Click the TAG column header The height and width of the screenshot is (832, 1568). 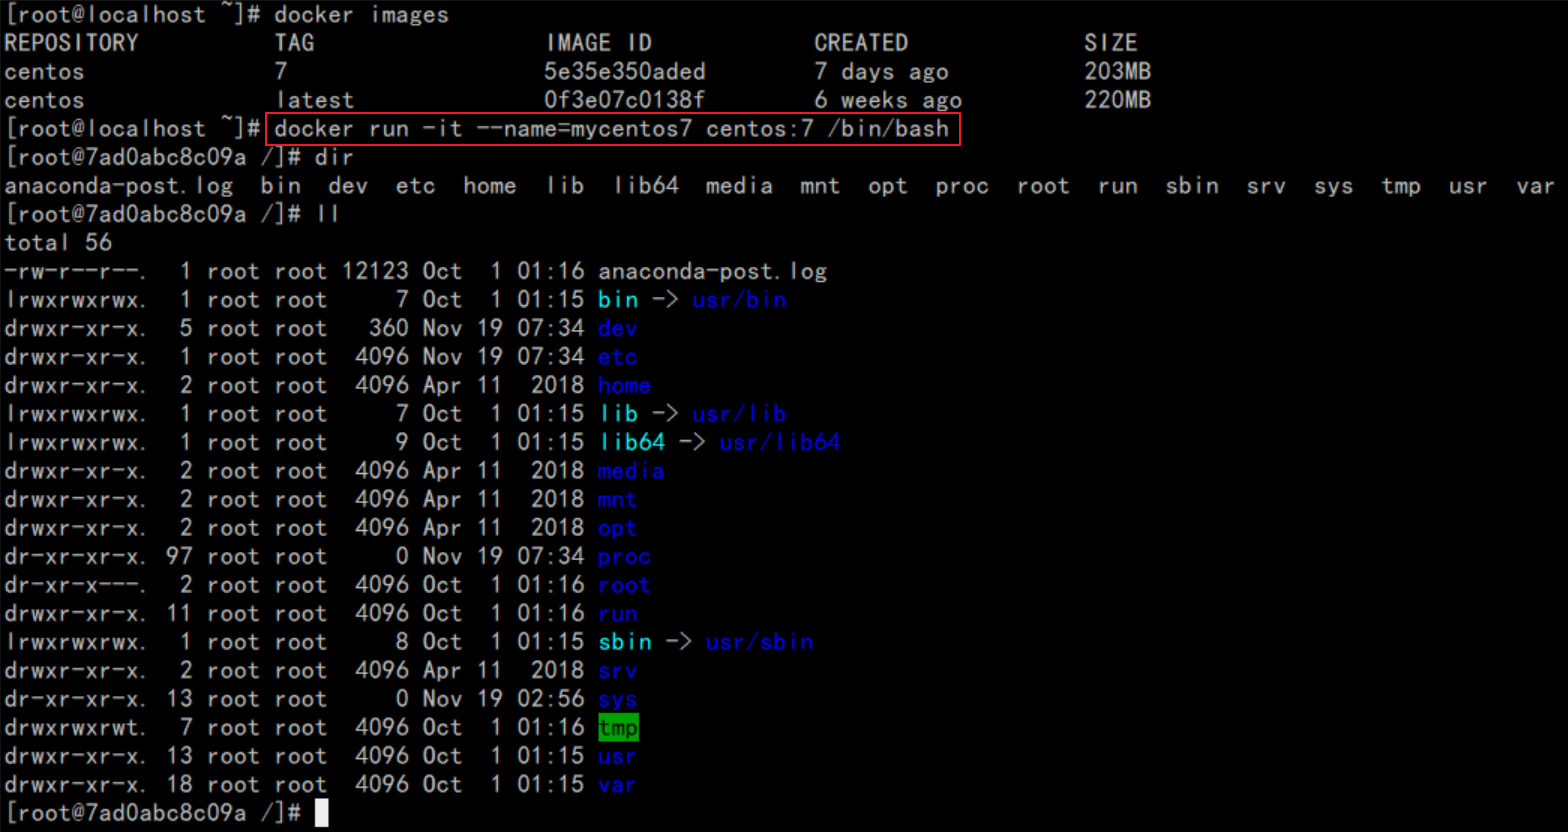coord(294,43)
